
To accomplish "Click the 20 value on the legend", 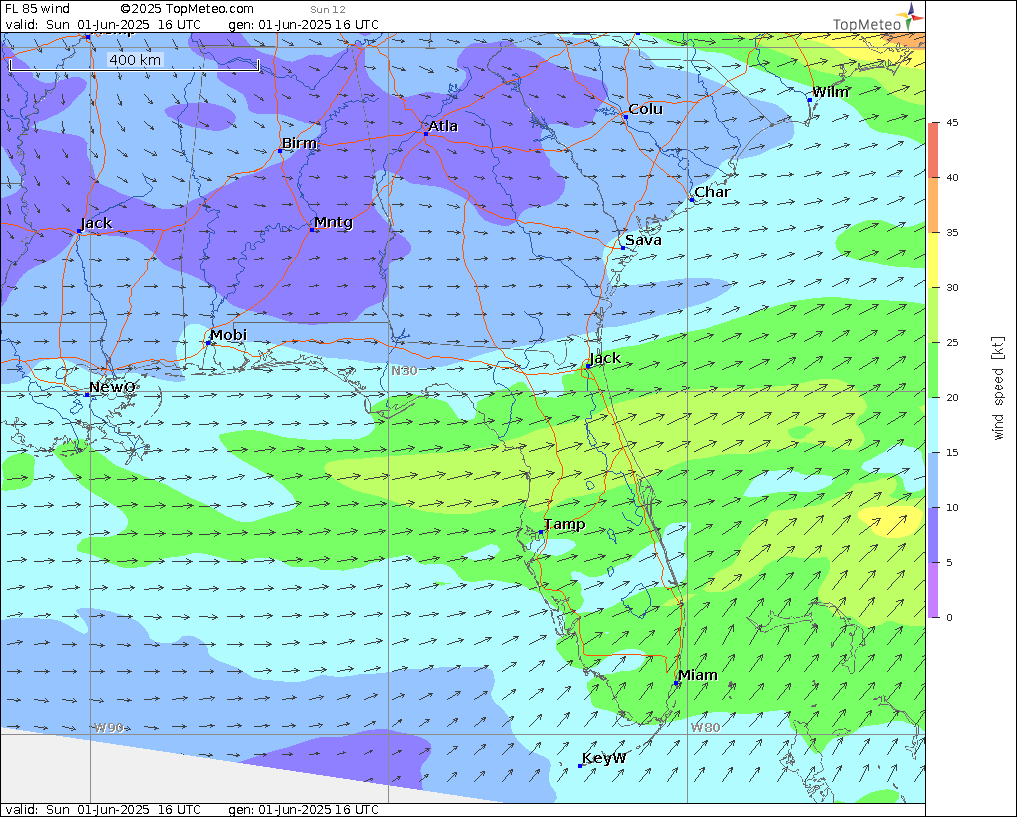I will (x=952, y=397).
